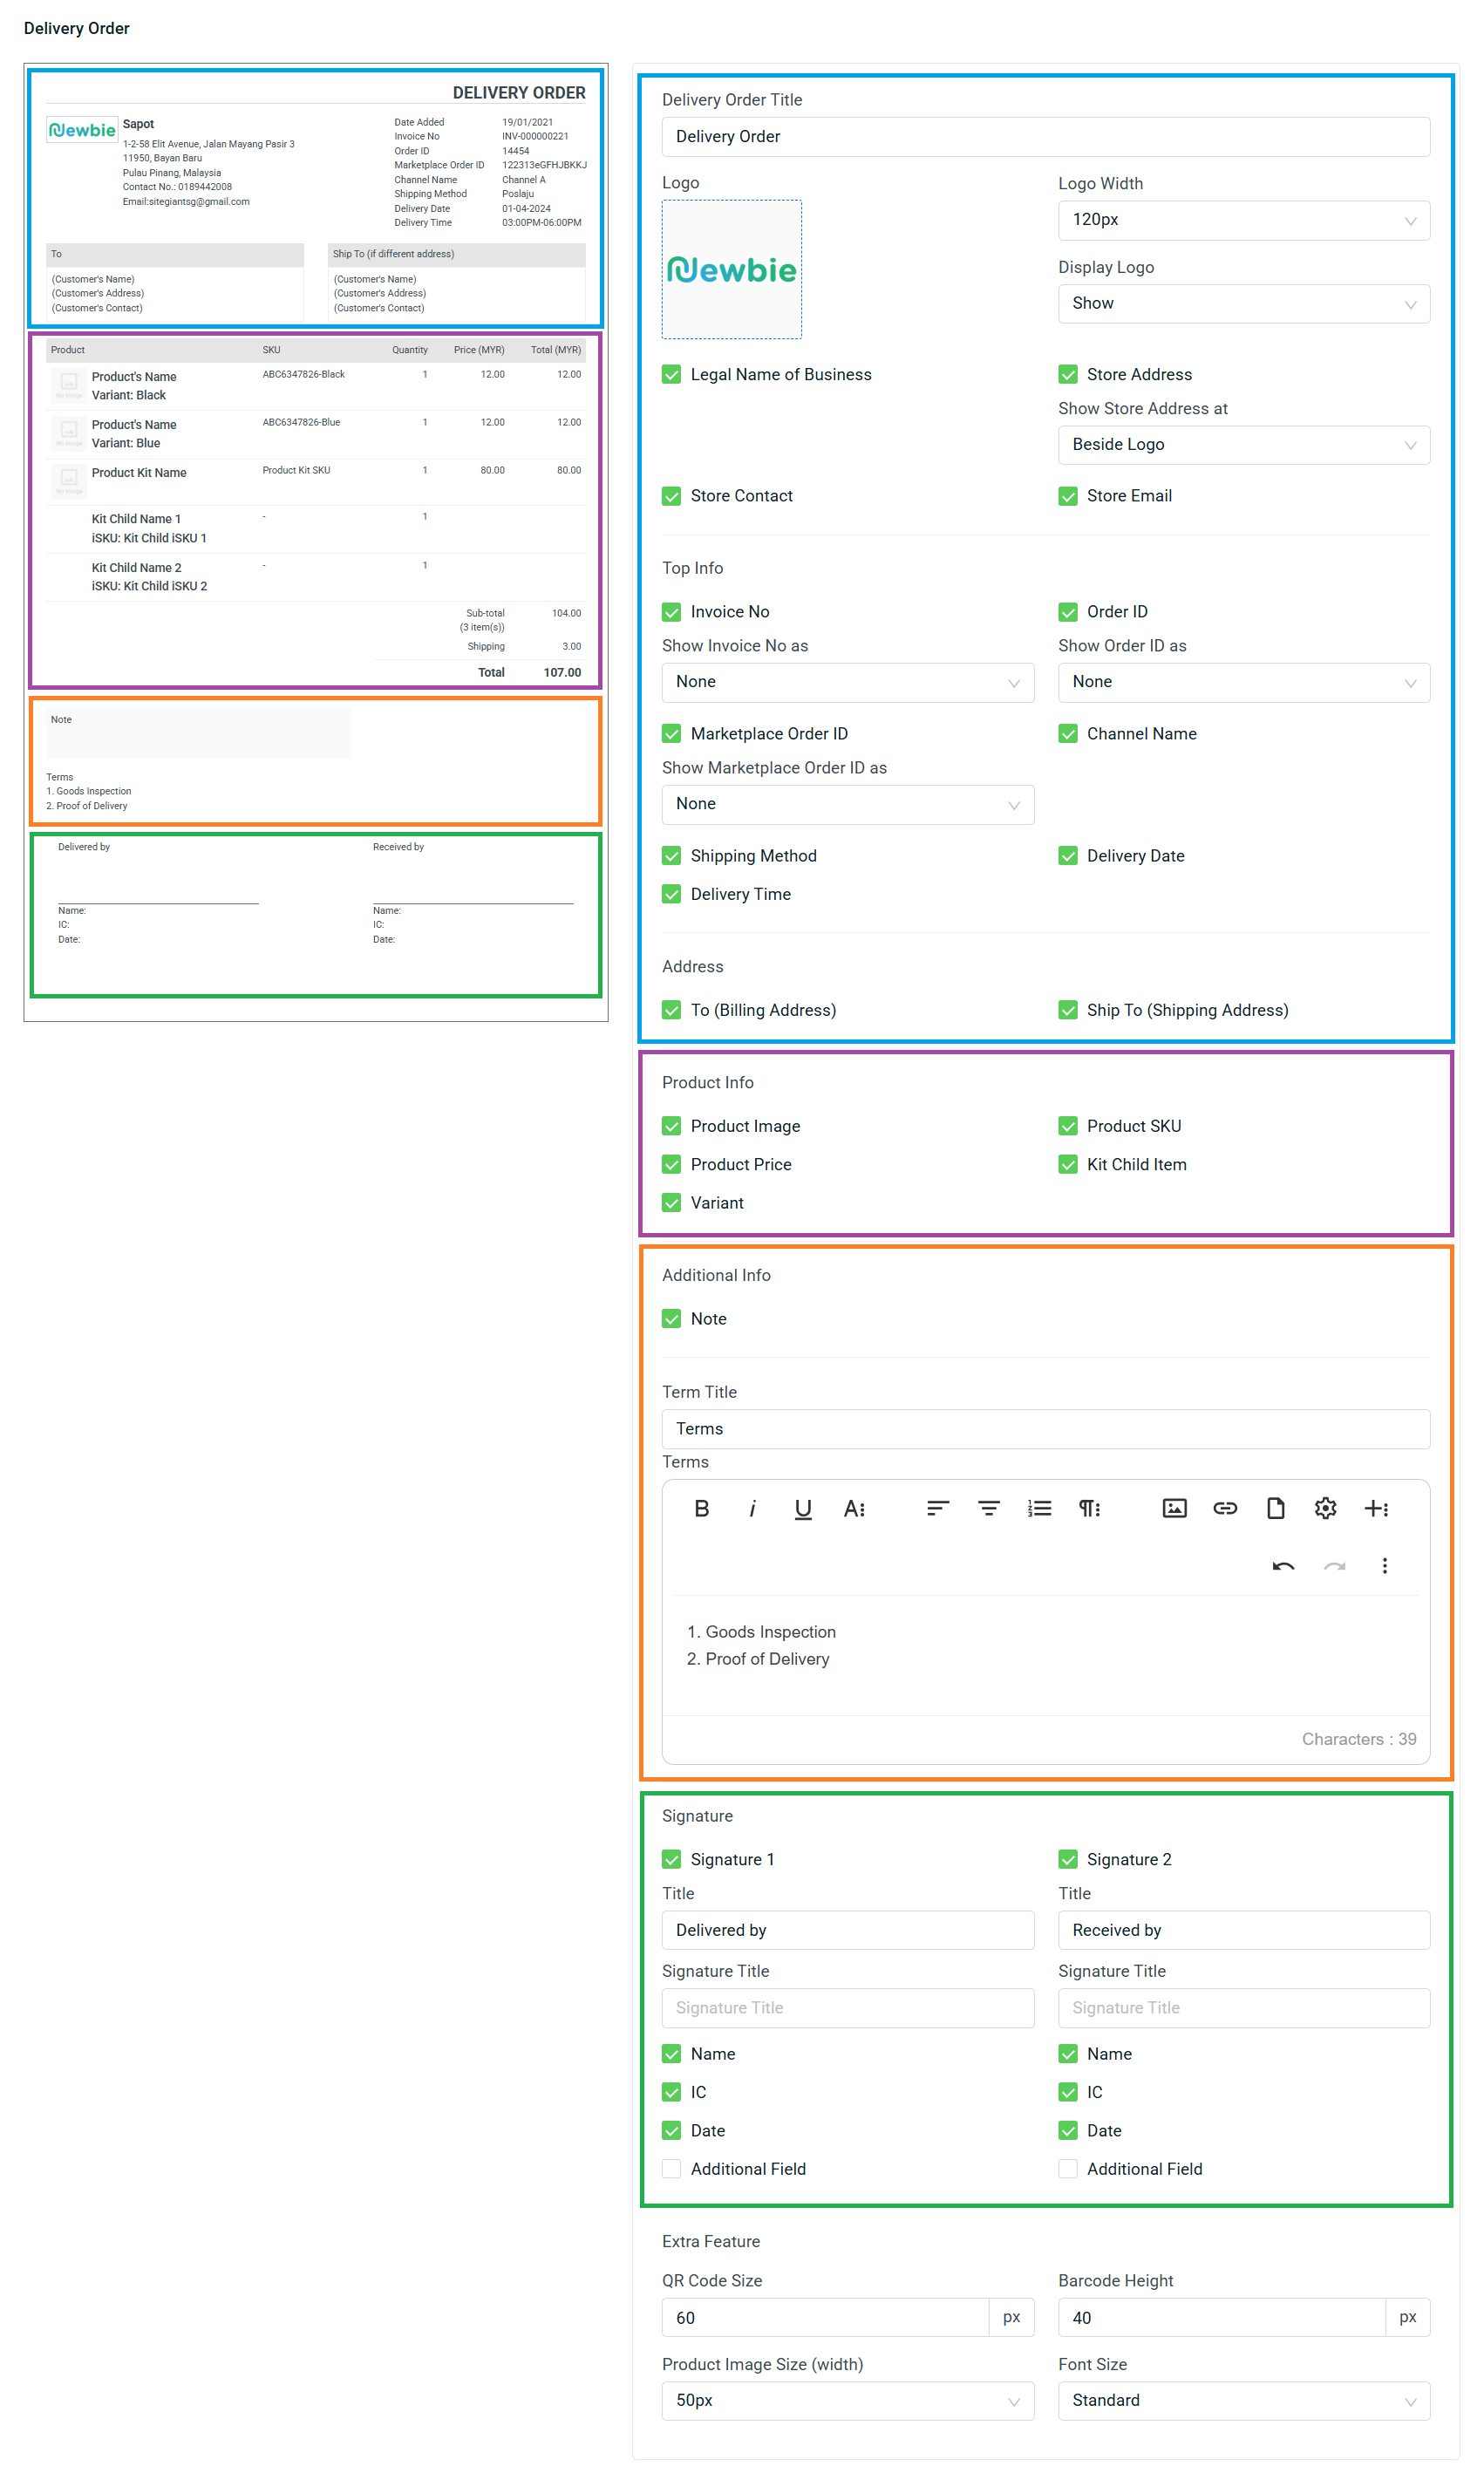Open the Font Size dropdown

pyautogui.click(x=1243, y=2400)
